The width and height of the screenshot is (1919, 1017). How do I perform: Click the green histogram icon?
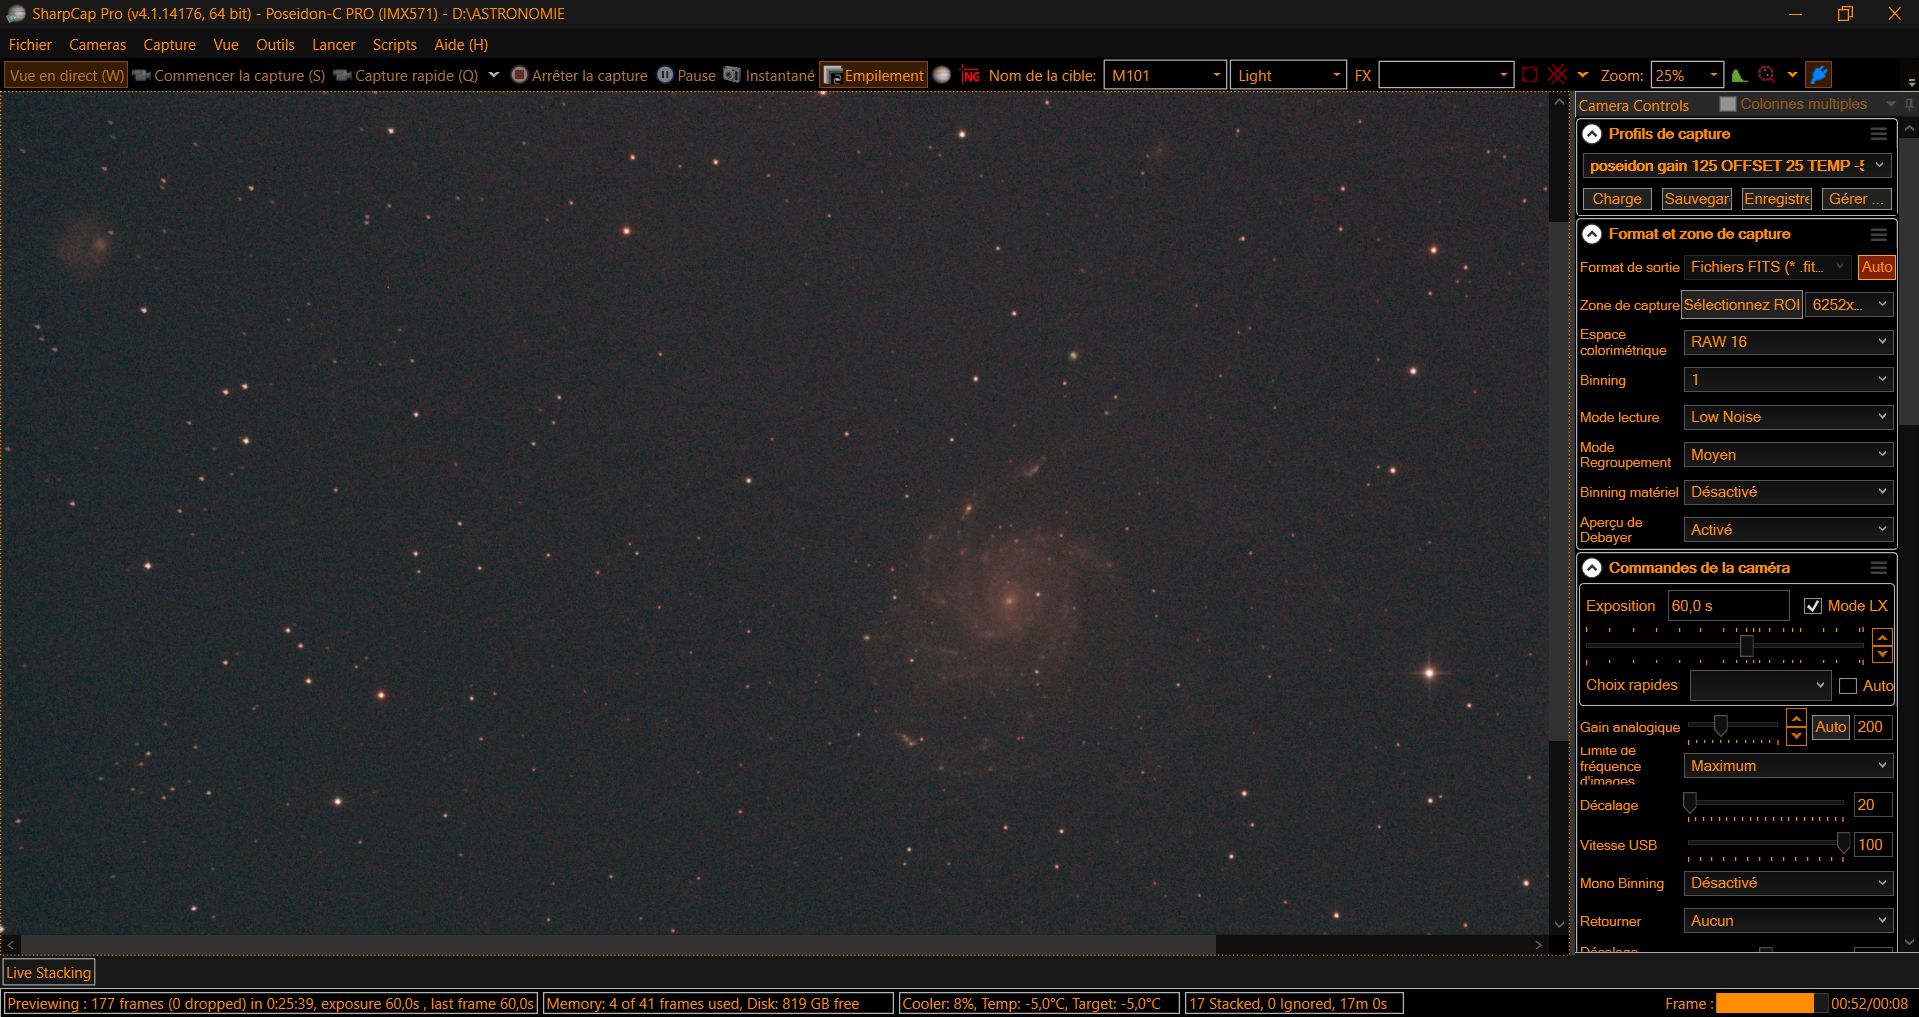pyautogui.click(x=1740, y=75)
